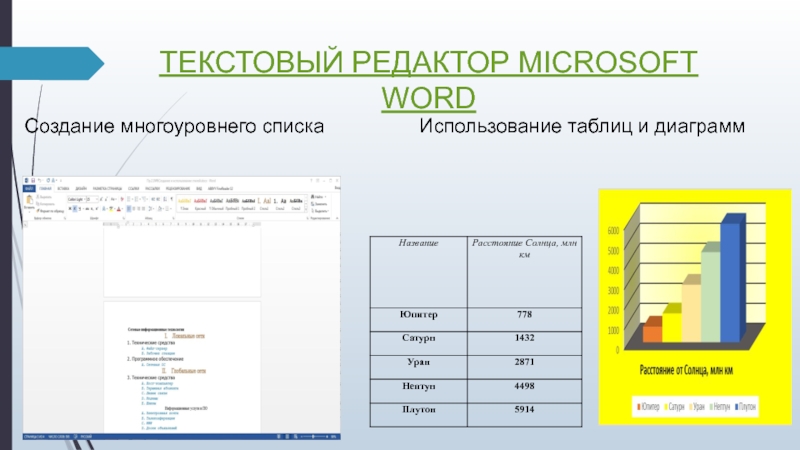The height and width of the screenshot is (450, 800).
Task: Click the Undo arrow in Word quick access toolbar
Action: pyautogui.click(x=39, y=180)
